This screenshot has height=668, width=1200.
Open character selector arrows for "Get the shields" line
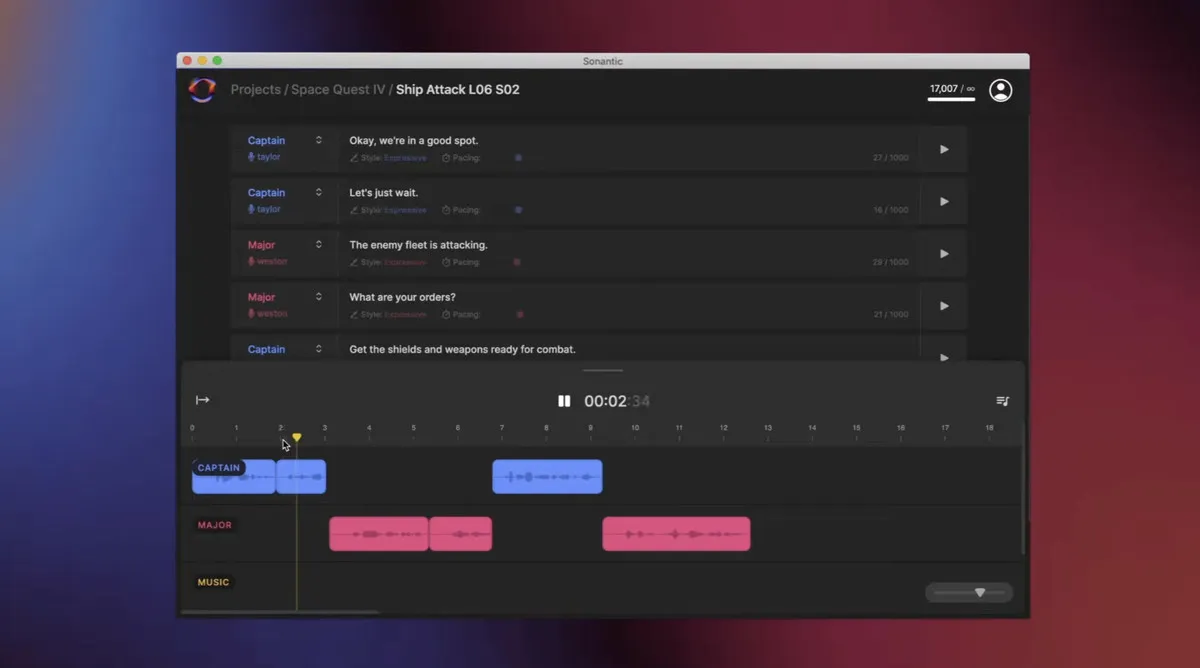(319, 349)
